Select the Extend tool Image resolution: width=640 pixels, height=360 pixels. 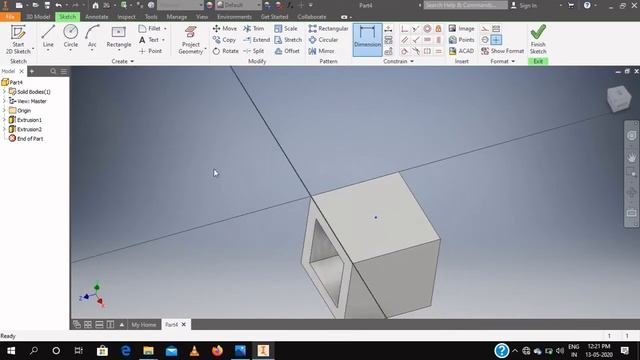[x=256, y=40]
